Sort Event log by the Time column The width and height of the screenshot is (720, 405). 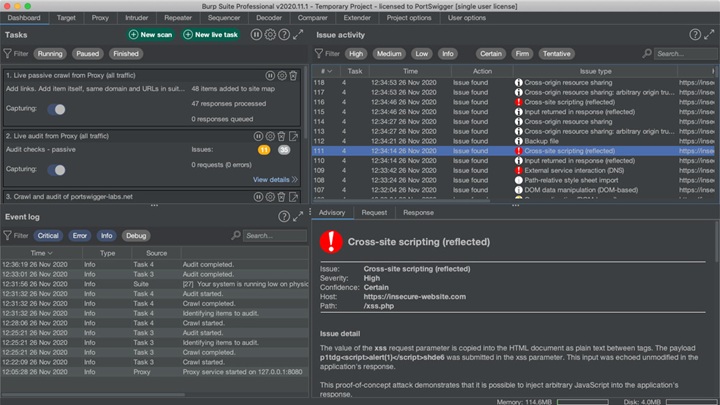tap(40, 253)
